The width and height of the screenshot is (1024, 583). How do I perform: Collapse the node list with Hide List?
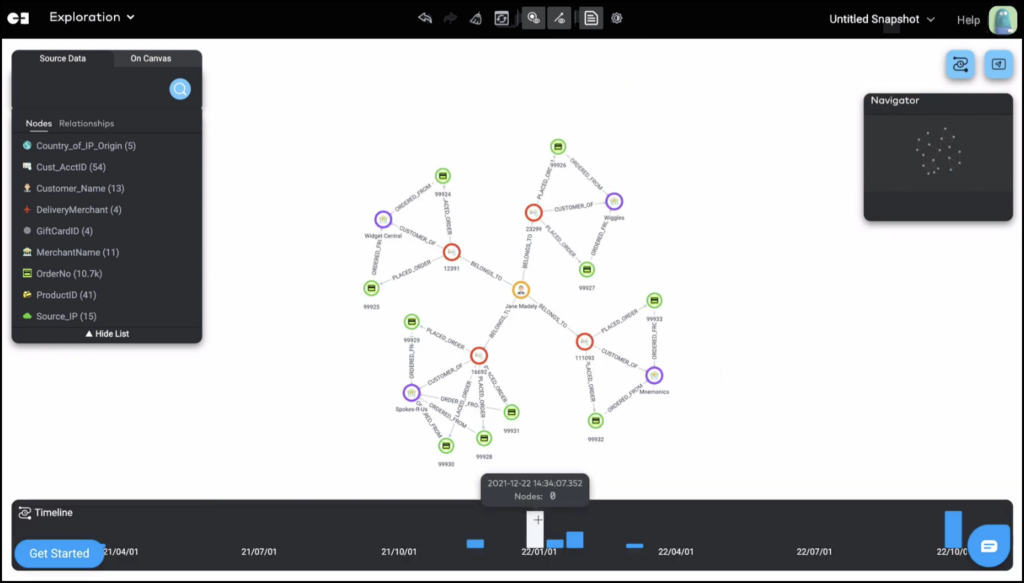click(107, 334)
